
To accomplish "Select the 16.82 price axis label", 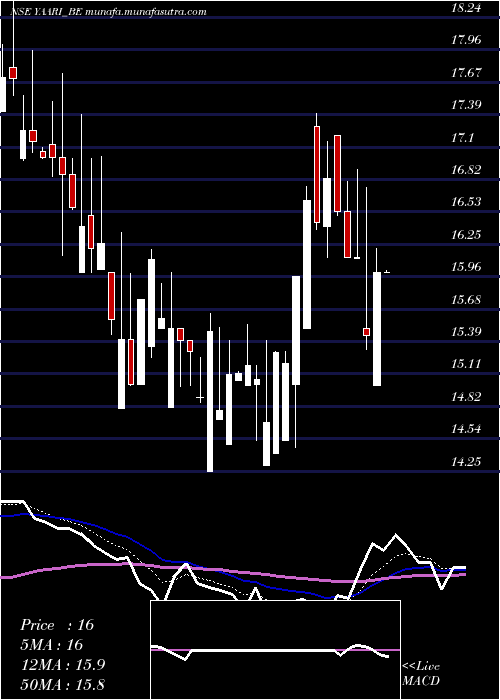I will click(466, 170).
